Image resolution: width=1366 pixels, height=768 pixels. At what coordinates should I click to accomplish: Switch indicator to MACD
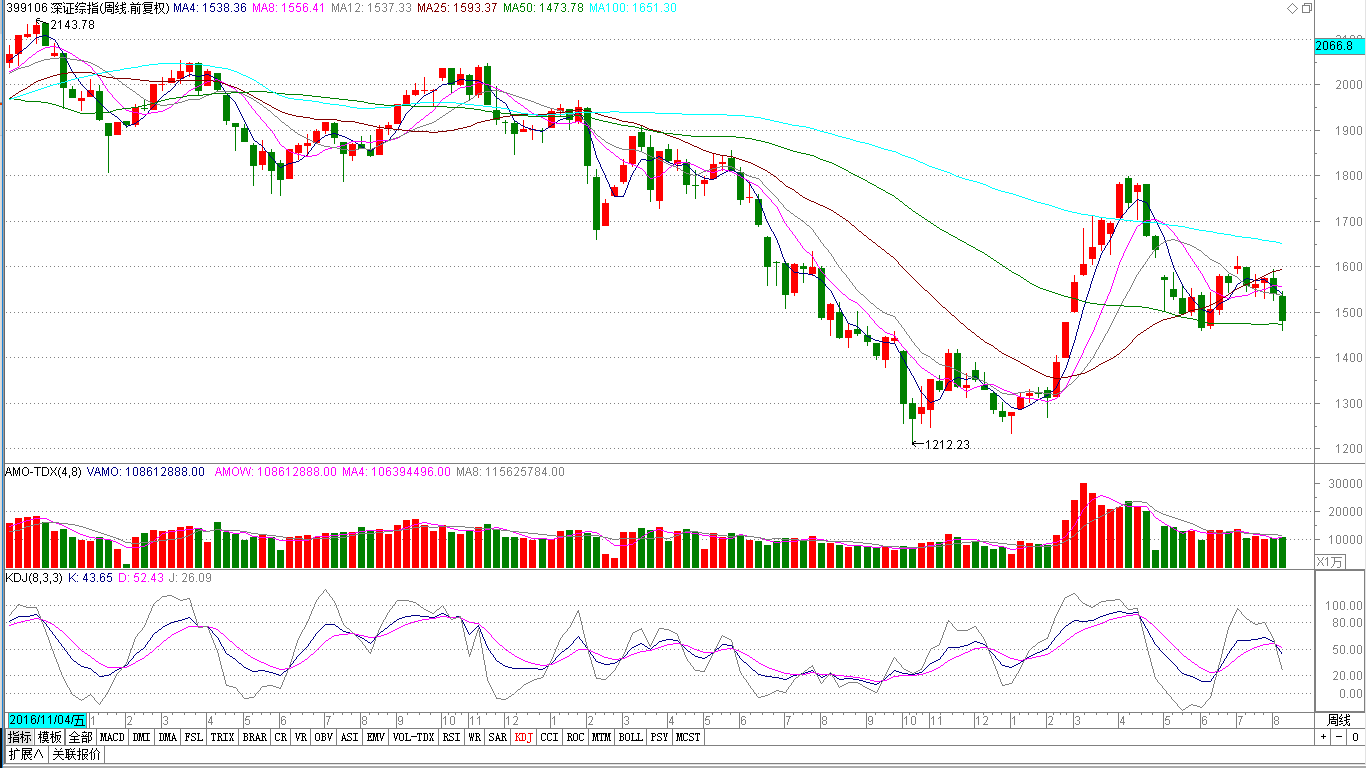coord(112,737)
